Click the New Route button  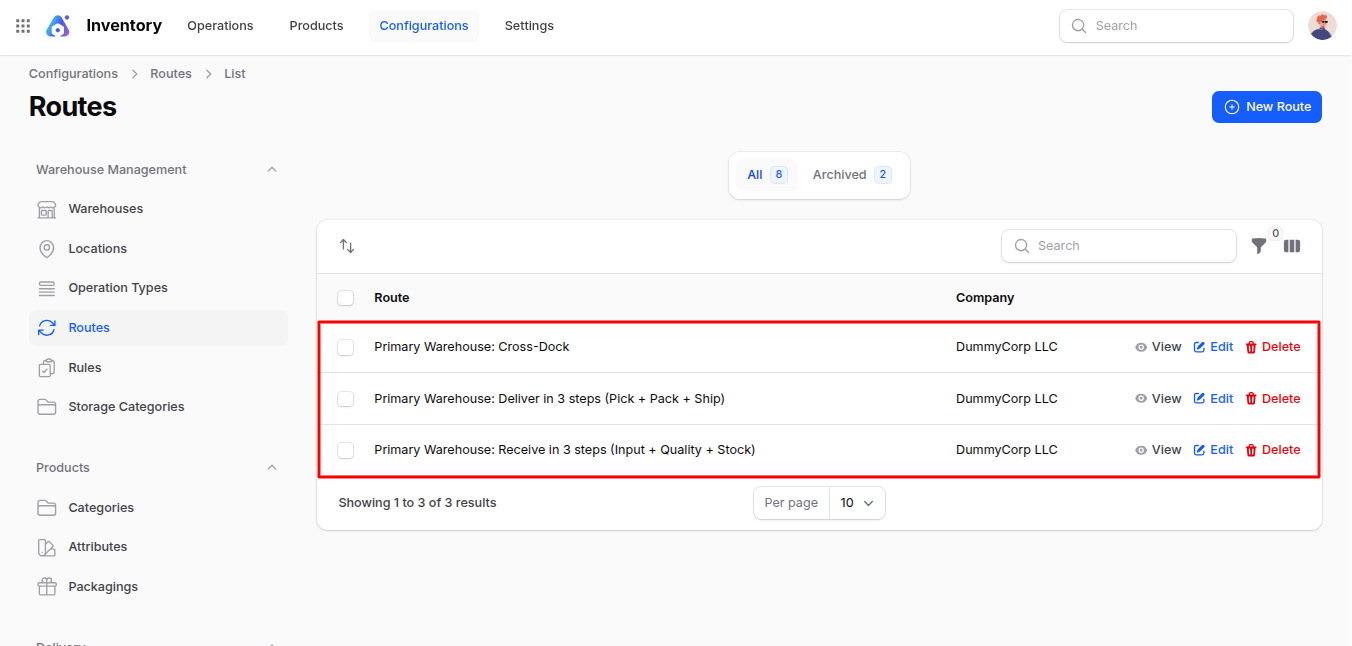point(1266,107)
